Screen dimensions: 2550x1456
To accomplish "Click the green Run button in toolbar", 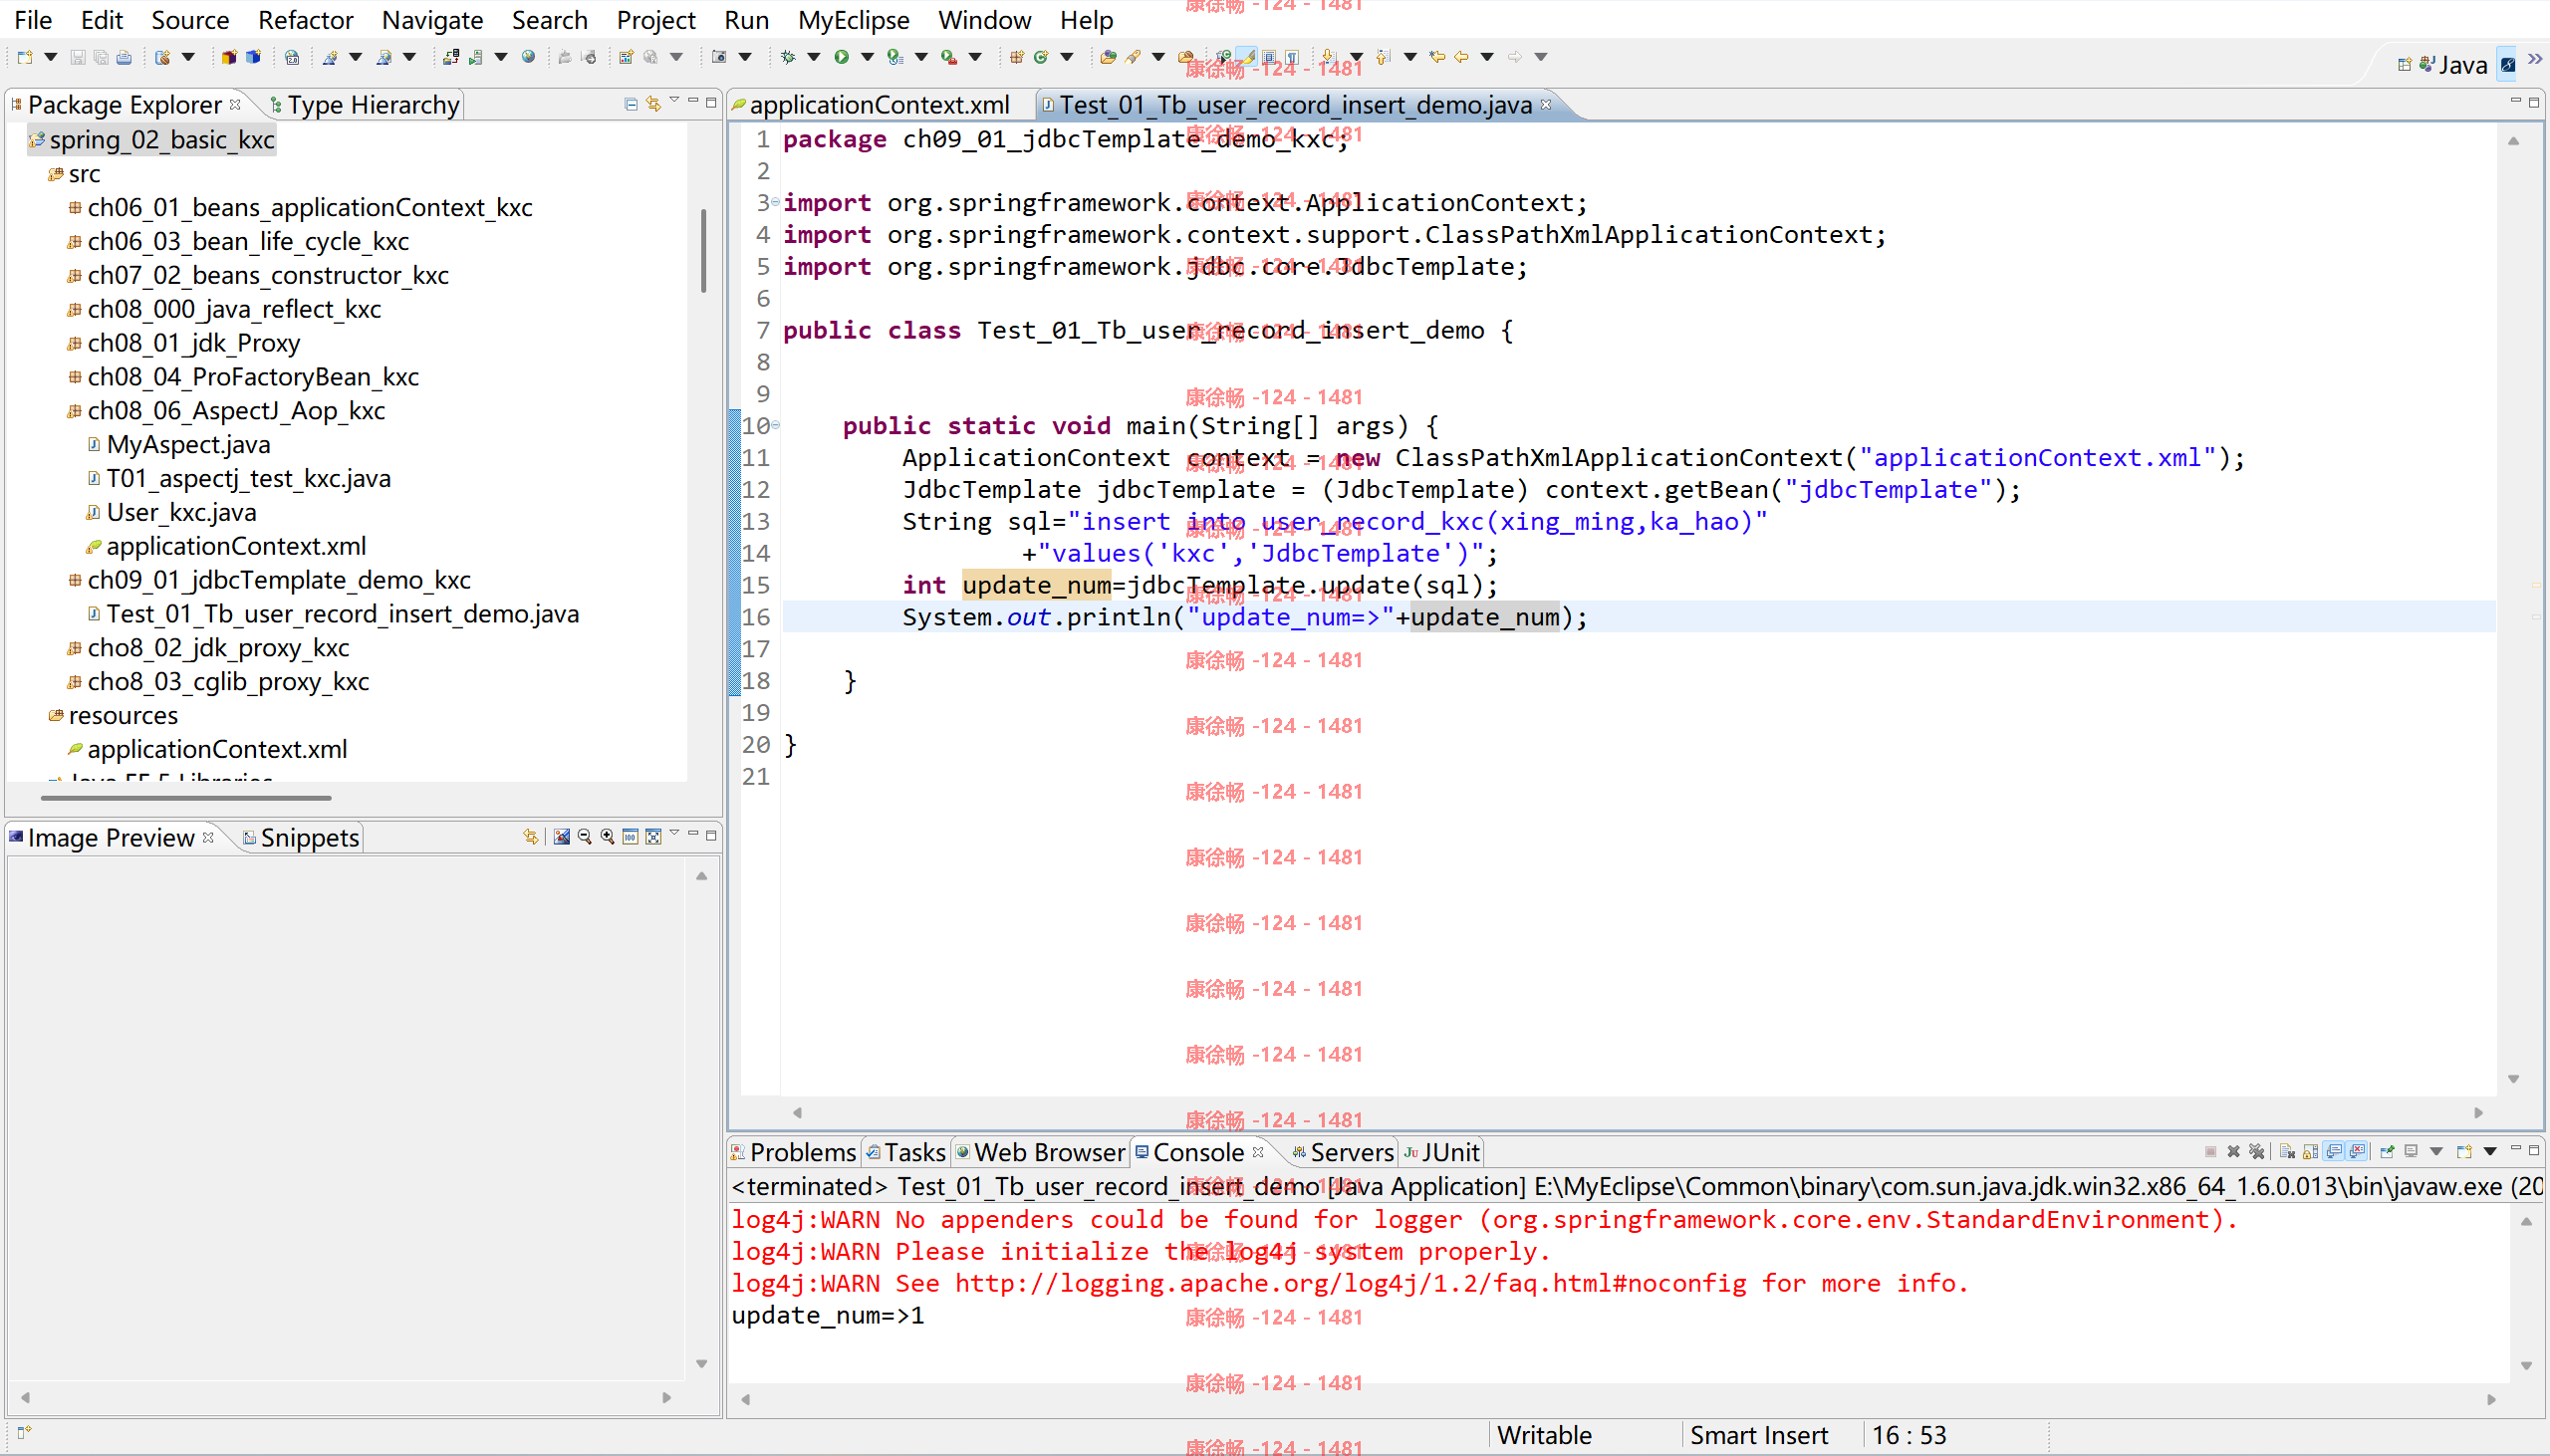I will pos(841,57).
